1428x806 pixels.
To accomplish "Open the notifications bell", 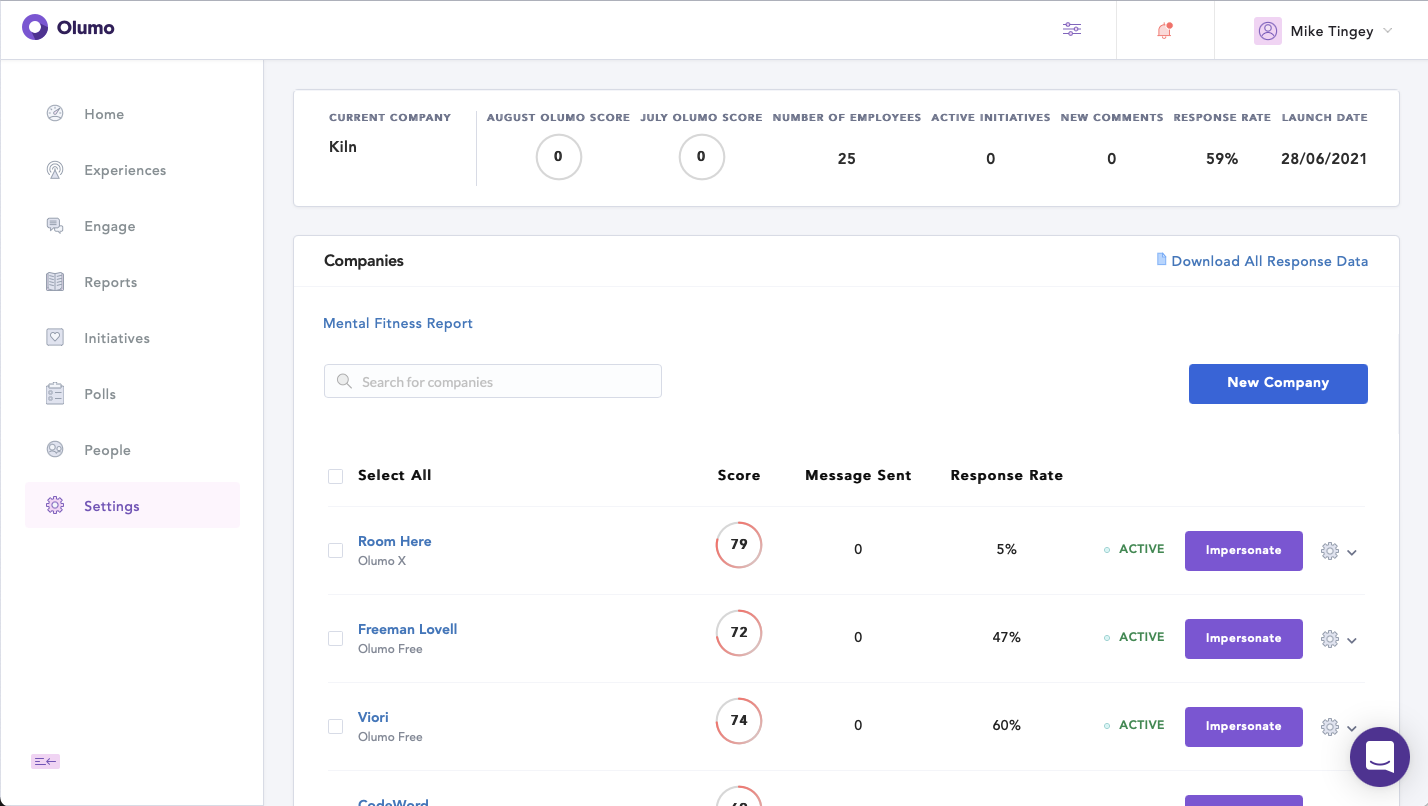I will click(x=1164, y=30).
